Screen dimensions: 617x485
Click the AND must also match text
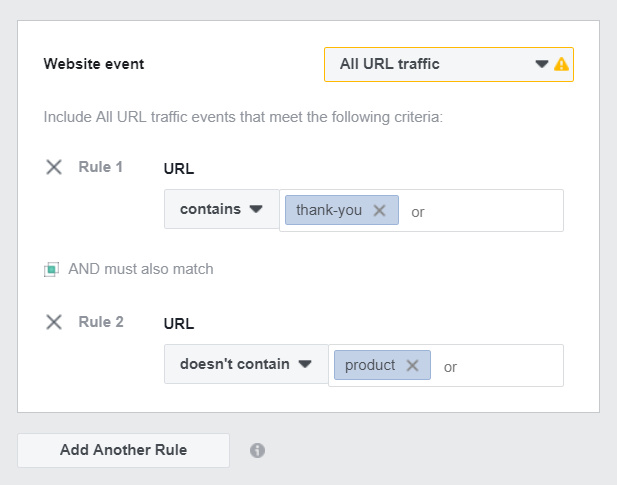coord(141,269)
